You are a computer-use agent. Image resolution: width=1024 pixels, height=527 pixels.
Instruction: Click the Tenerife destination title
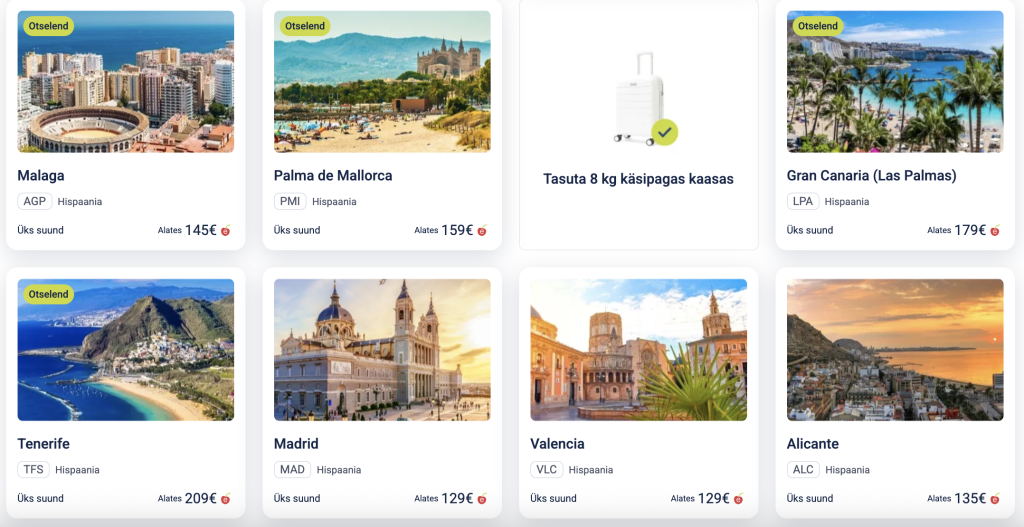pos(43,443)
